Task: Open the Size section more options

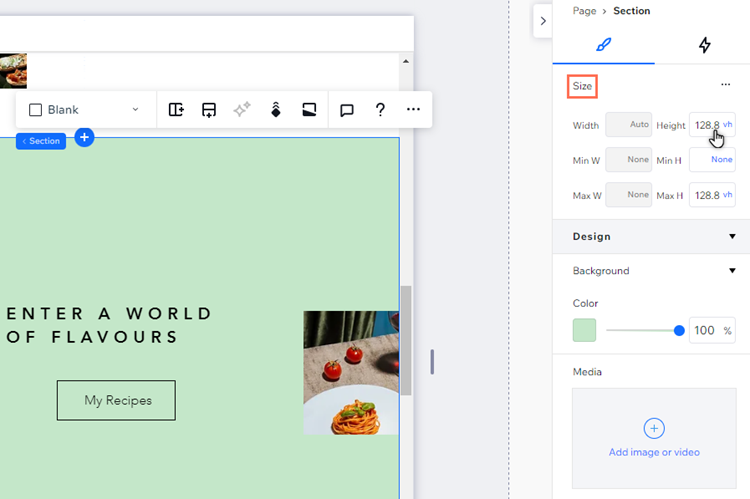Action: click(x=726, y=85)
